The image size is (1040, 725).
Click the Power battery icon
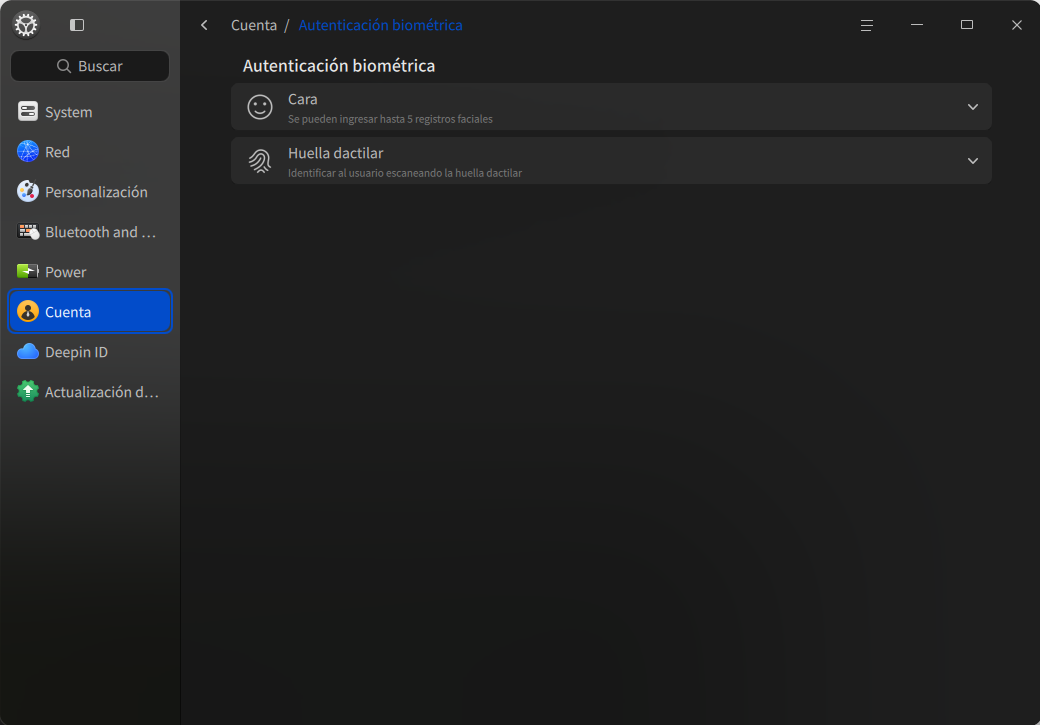click(x=28, y=271)
